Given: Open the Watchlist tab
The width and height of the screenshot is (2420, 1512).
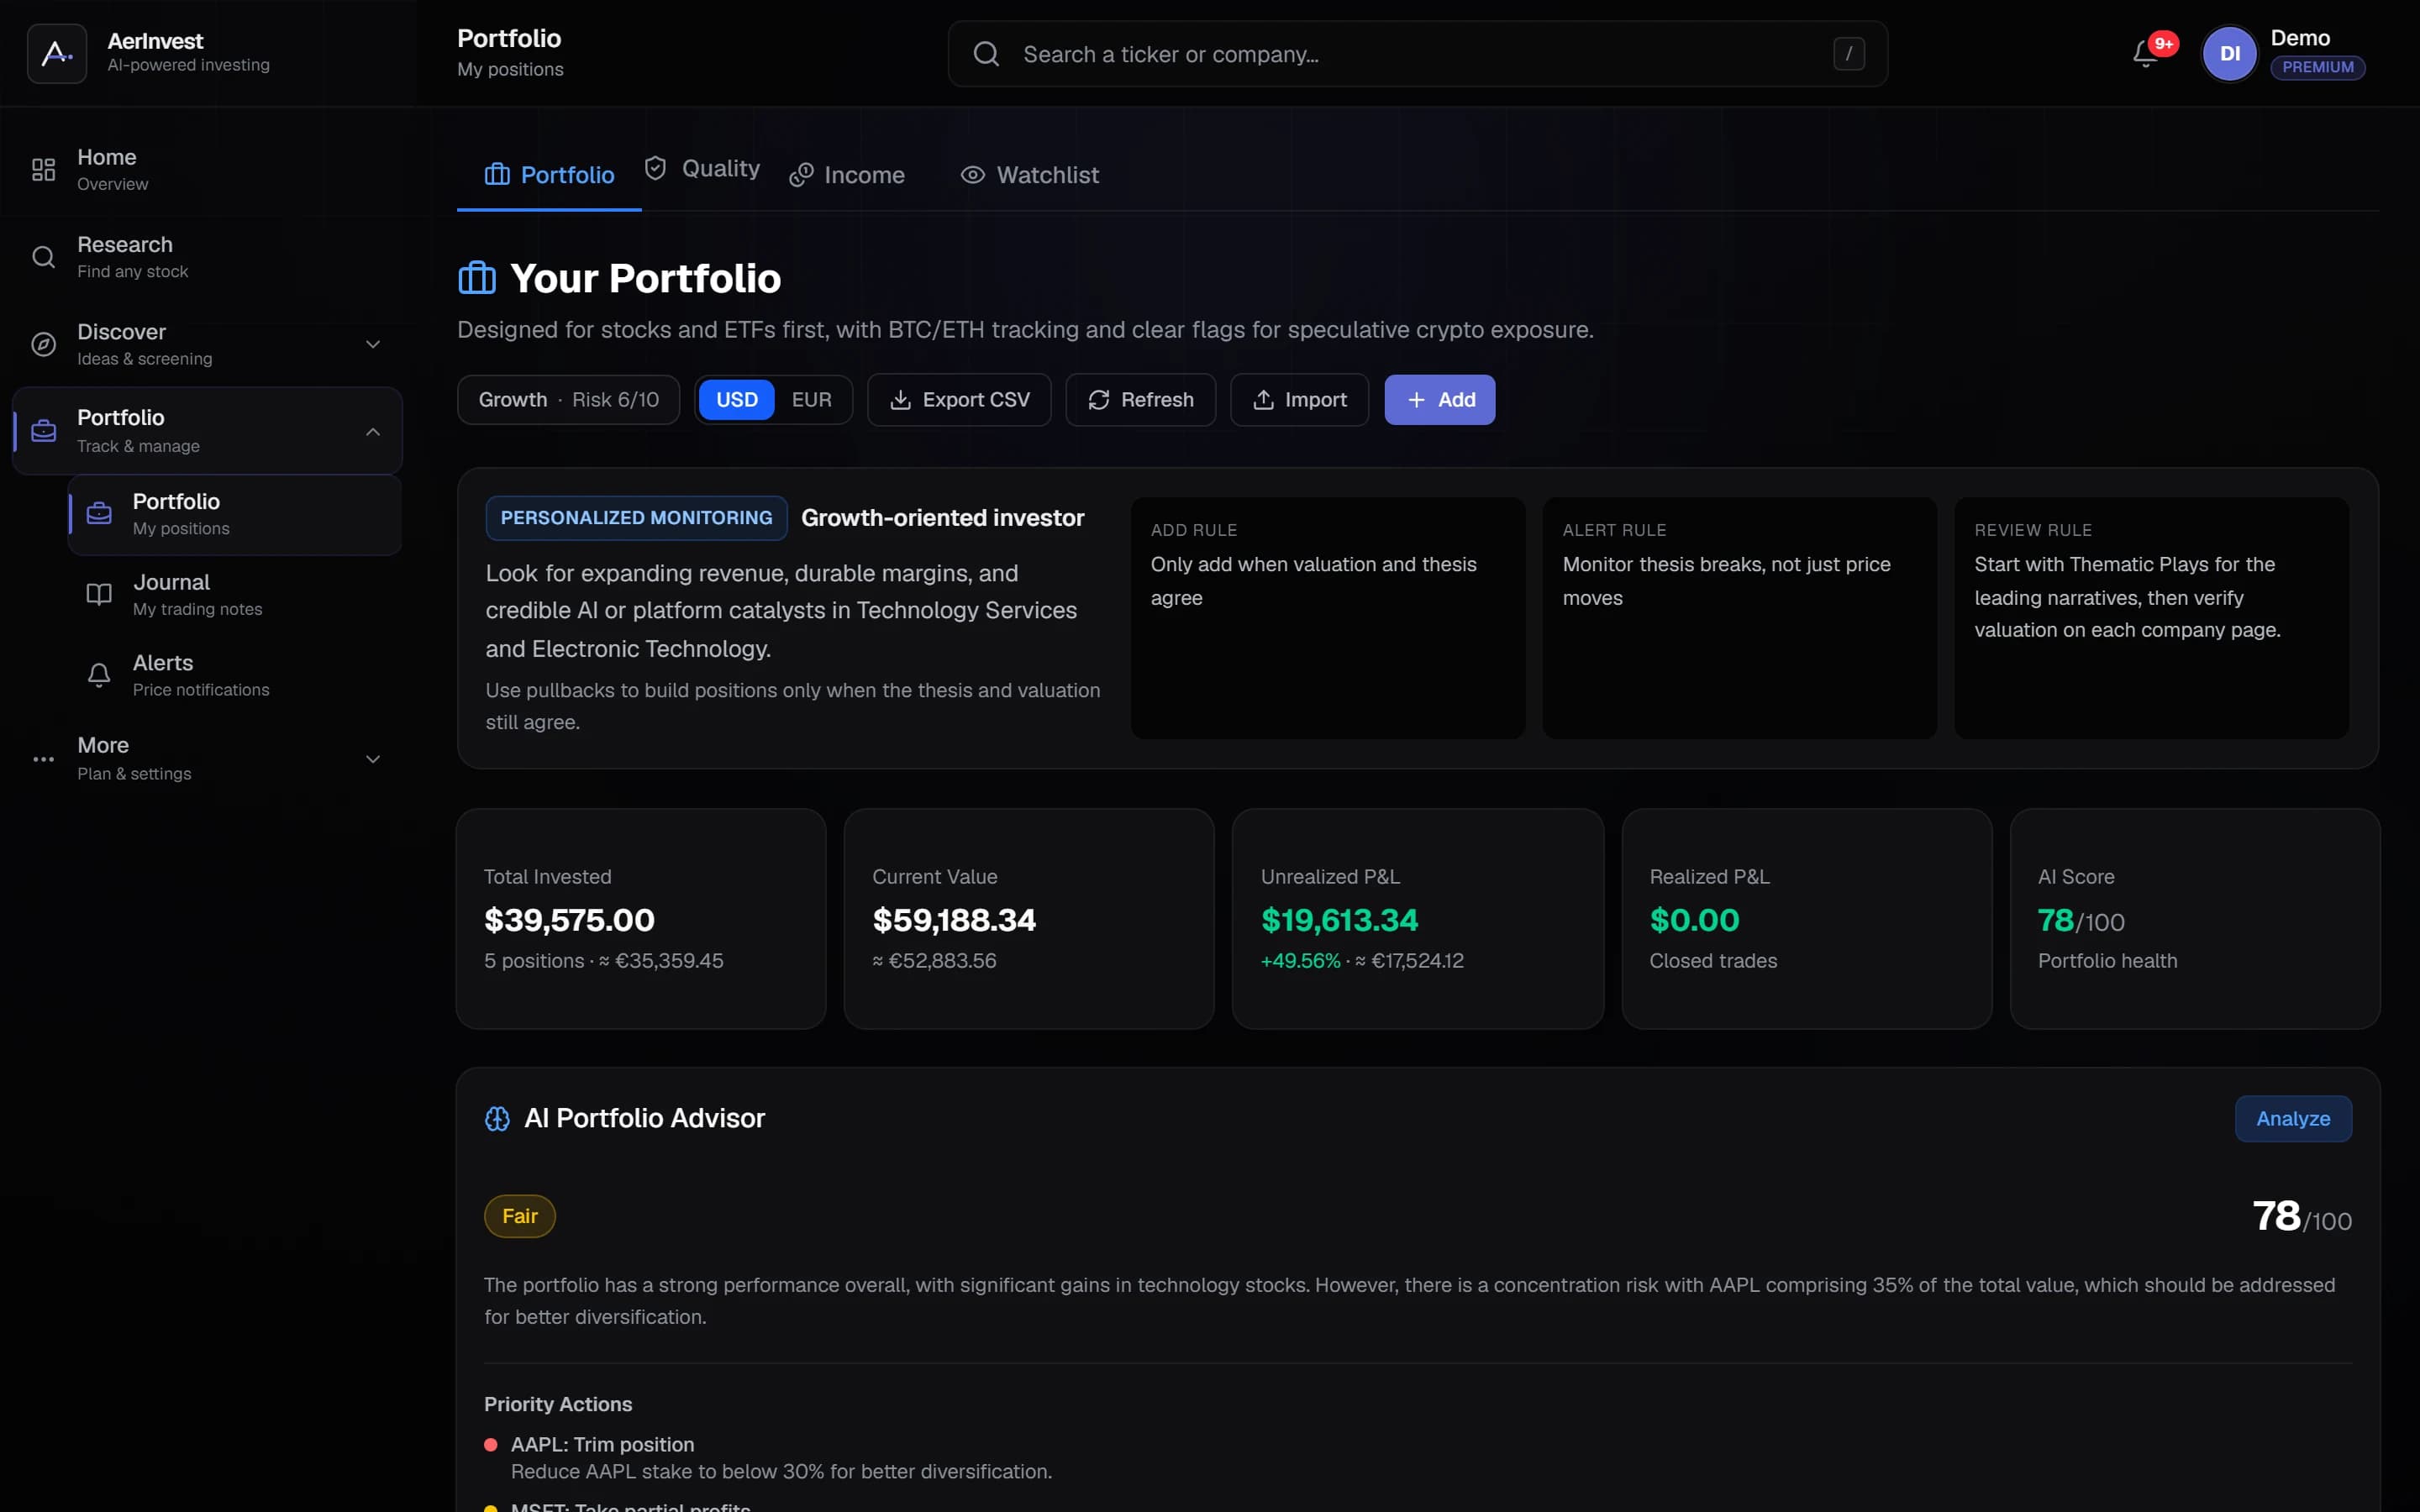Looking at the screenshot, I should (1030, 175).
